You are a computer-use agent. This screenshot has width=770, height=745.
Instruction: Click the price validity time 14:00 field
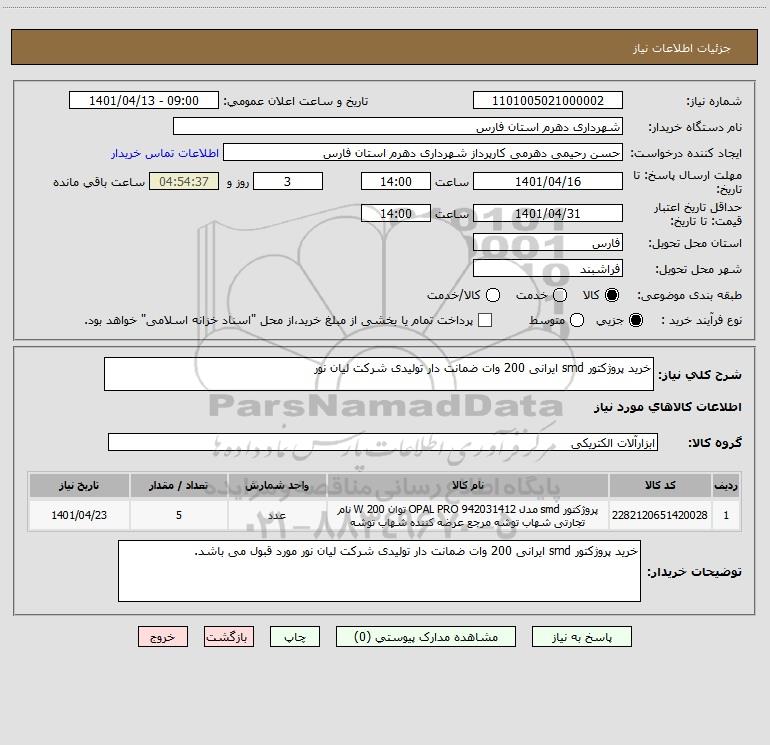396,213
